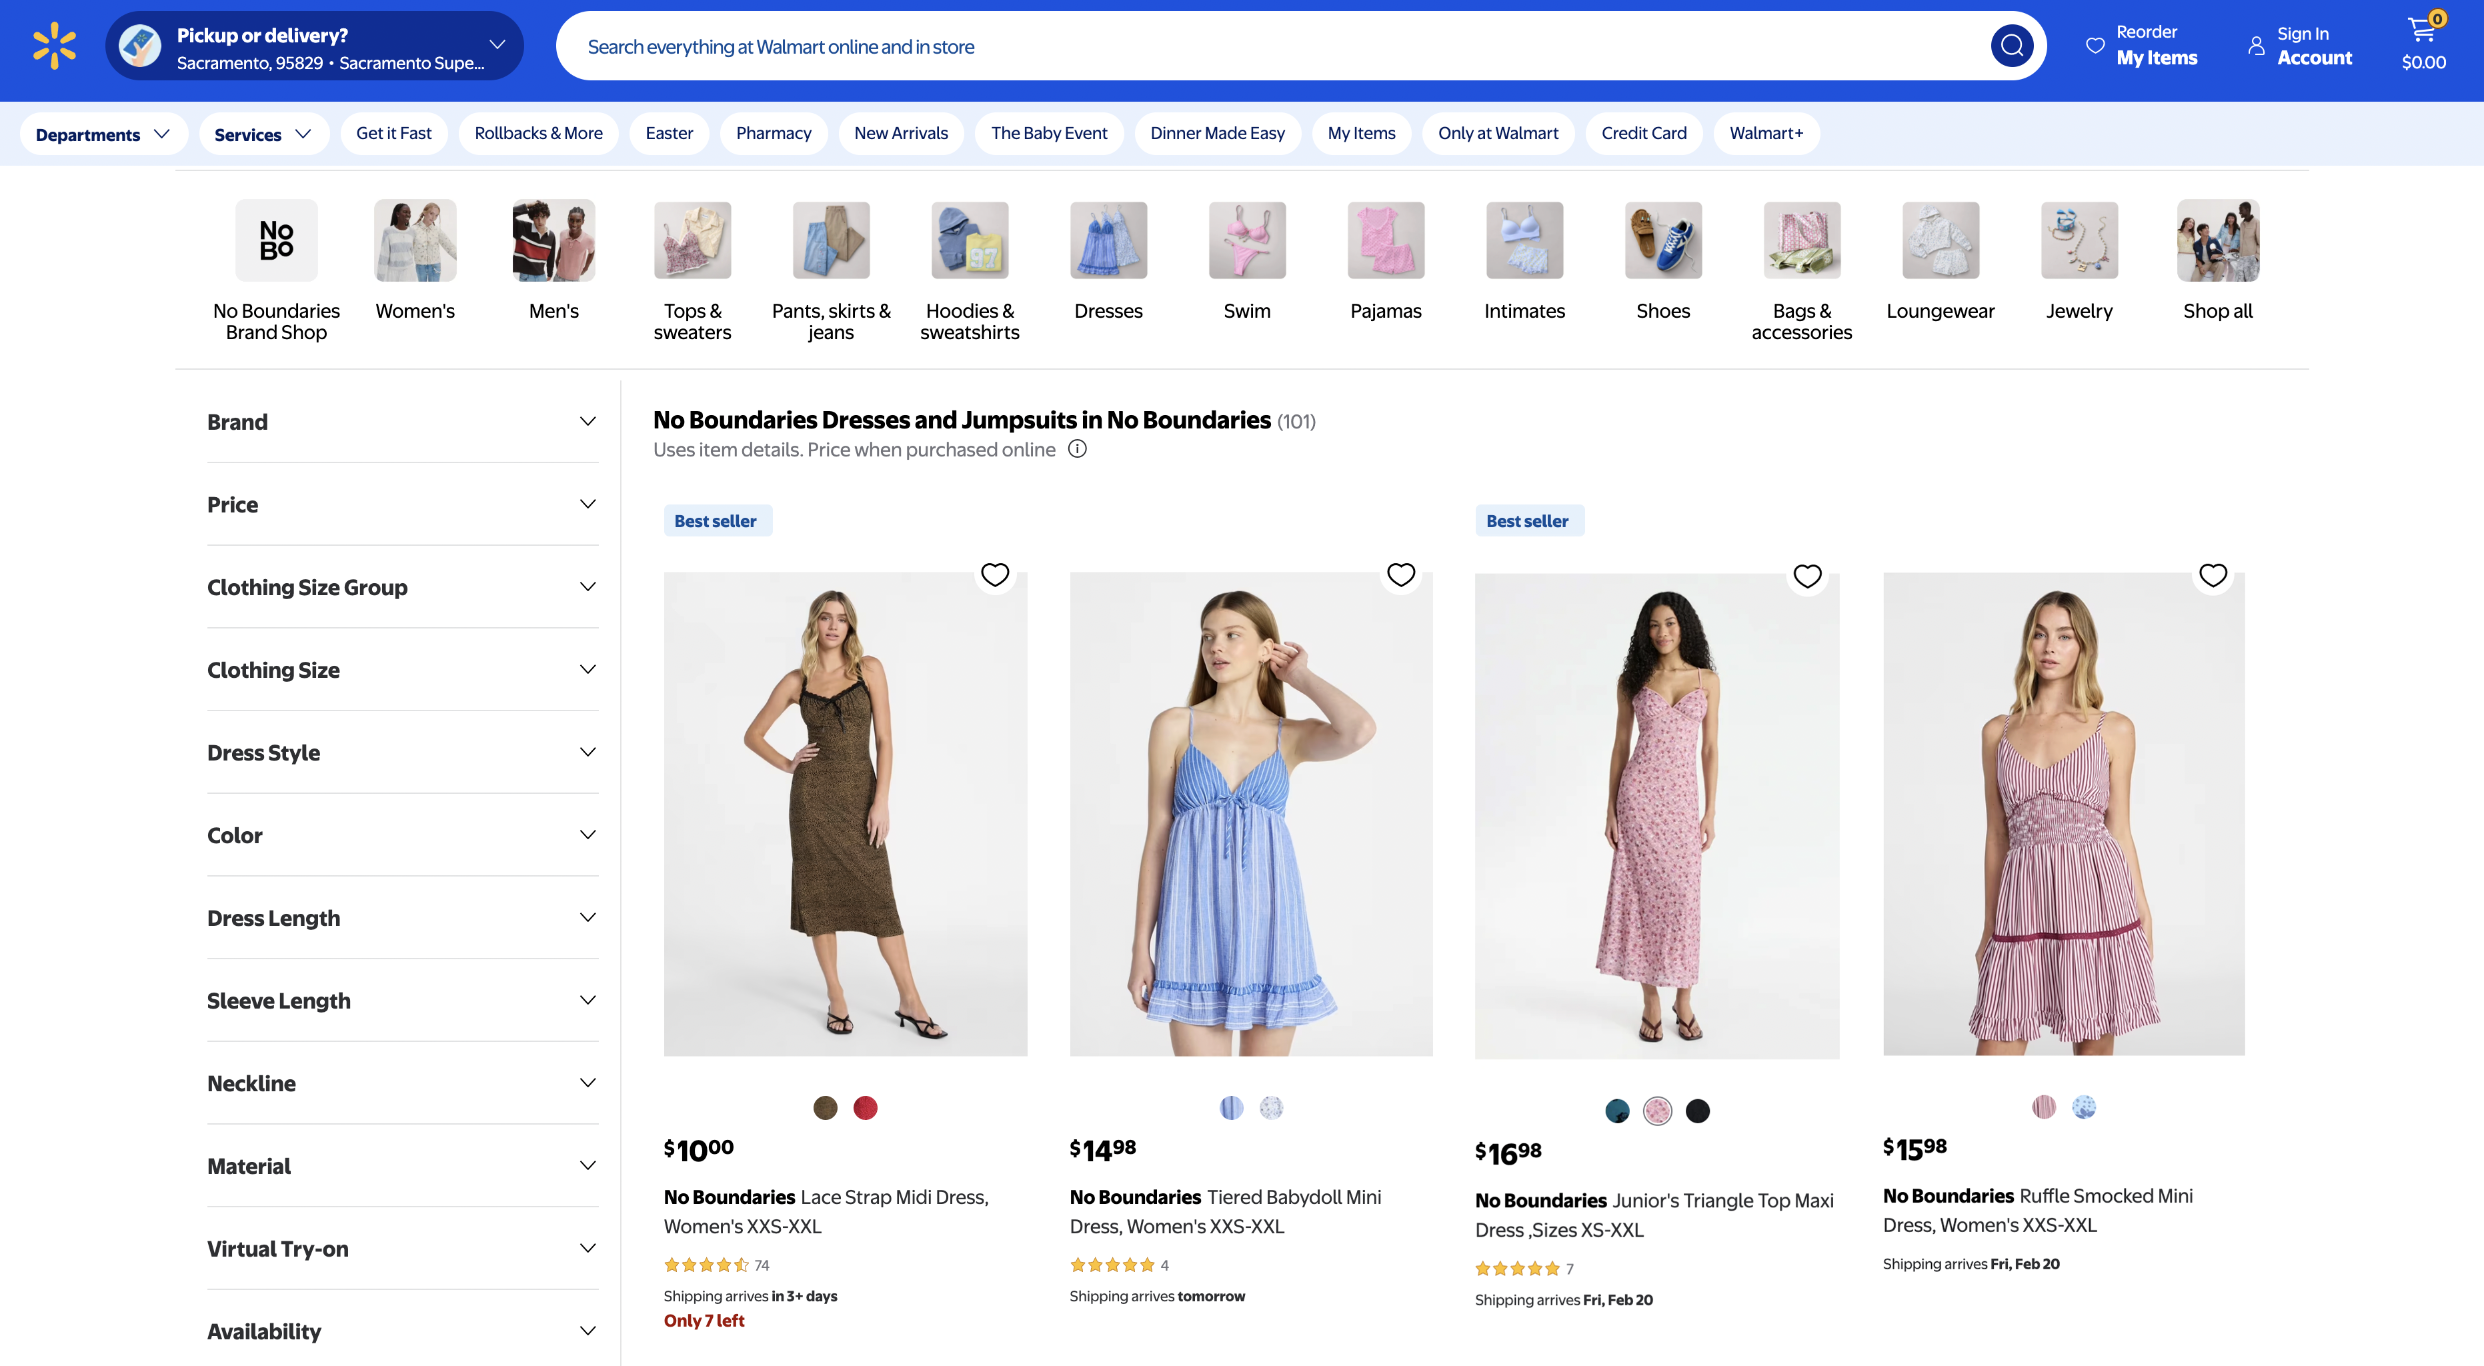Open the Shoes category icon
Image resolution: width=2484 pixels, height=1366 pixels.
(x=1662, y=240)
